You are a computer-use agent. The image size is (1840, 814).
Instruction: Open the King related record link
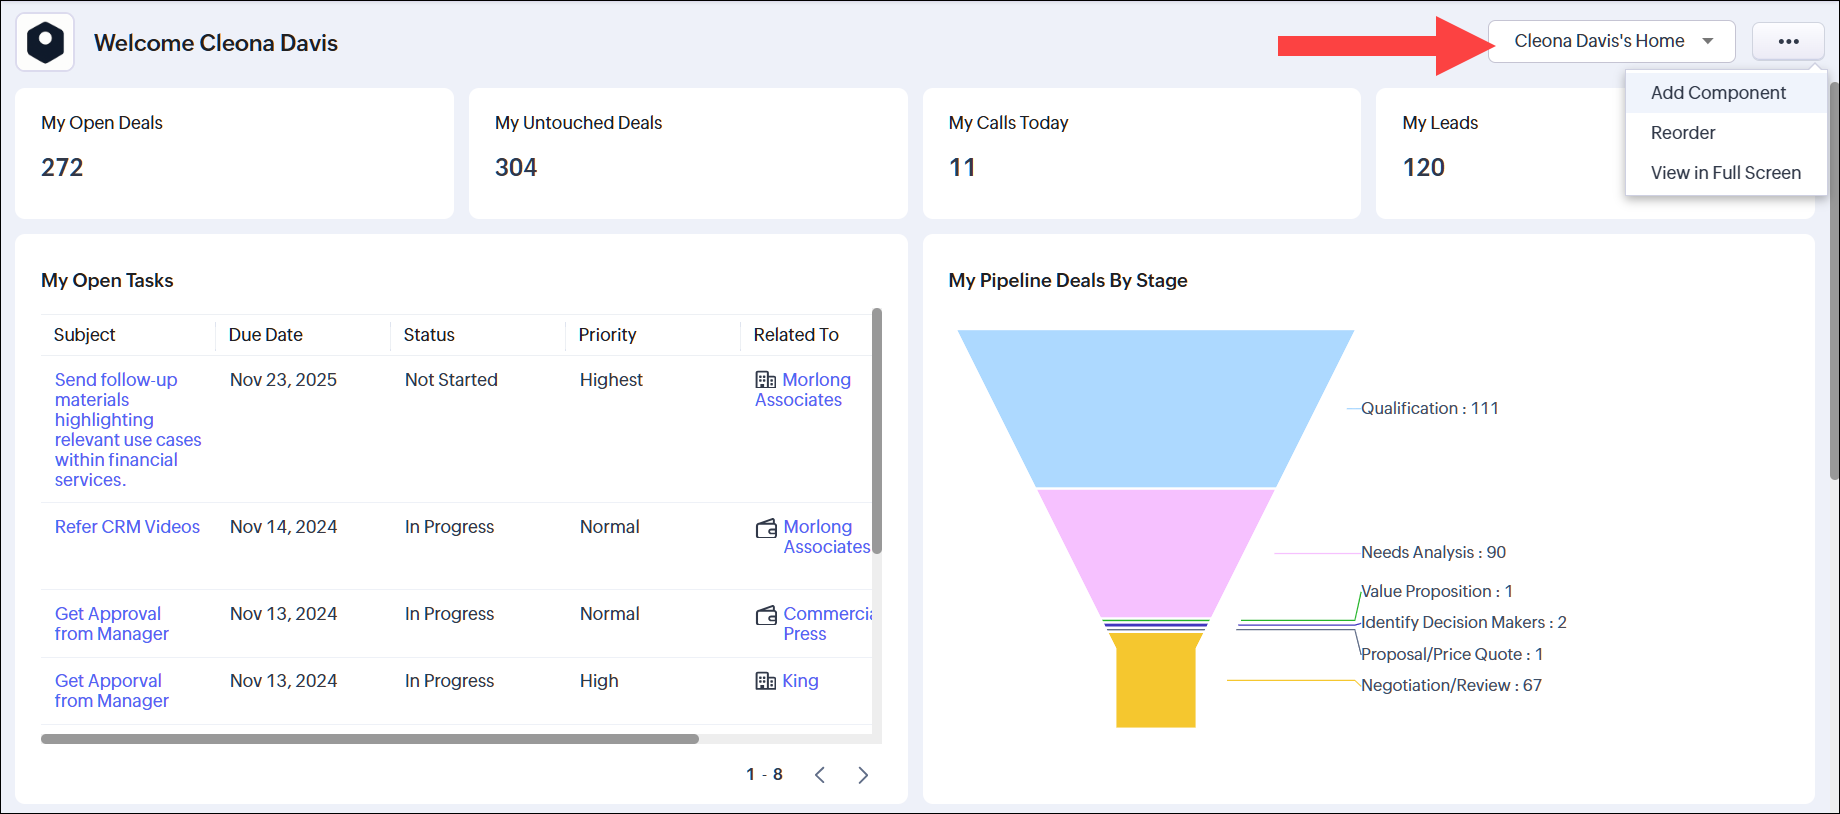(800, 681)
